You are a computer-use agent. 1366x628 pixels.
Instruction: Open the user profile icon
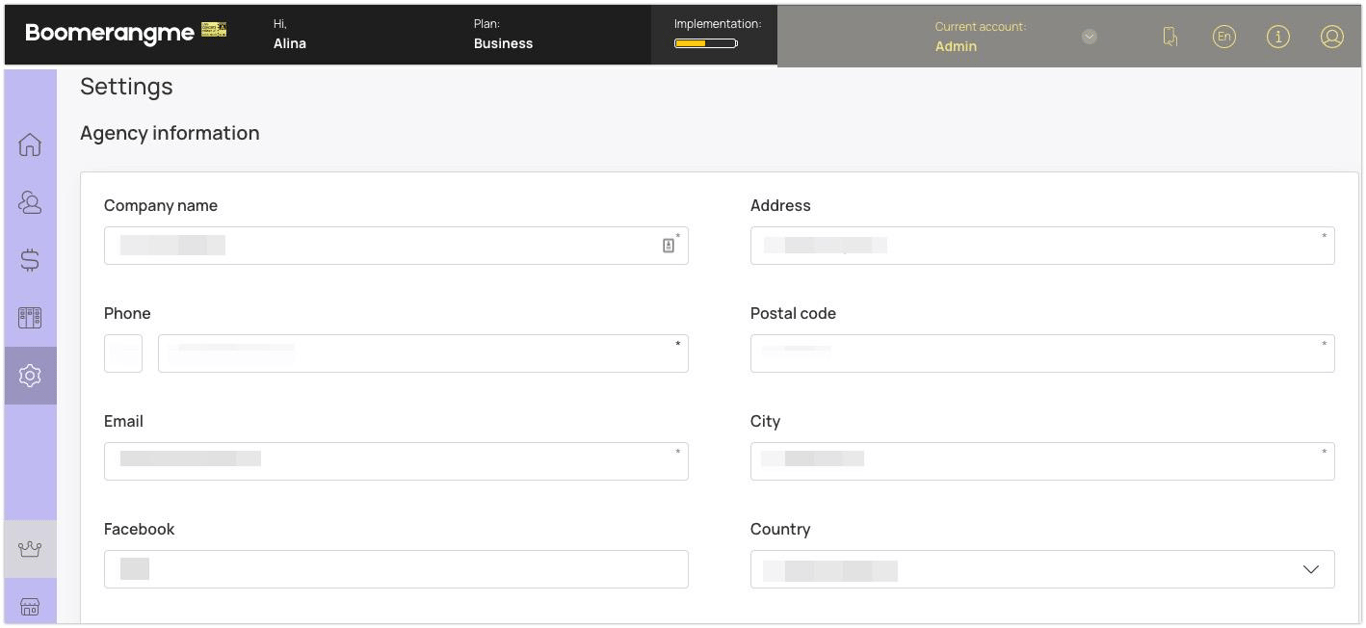[1332, 37]
